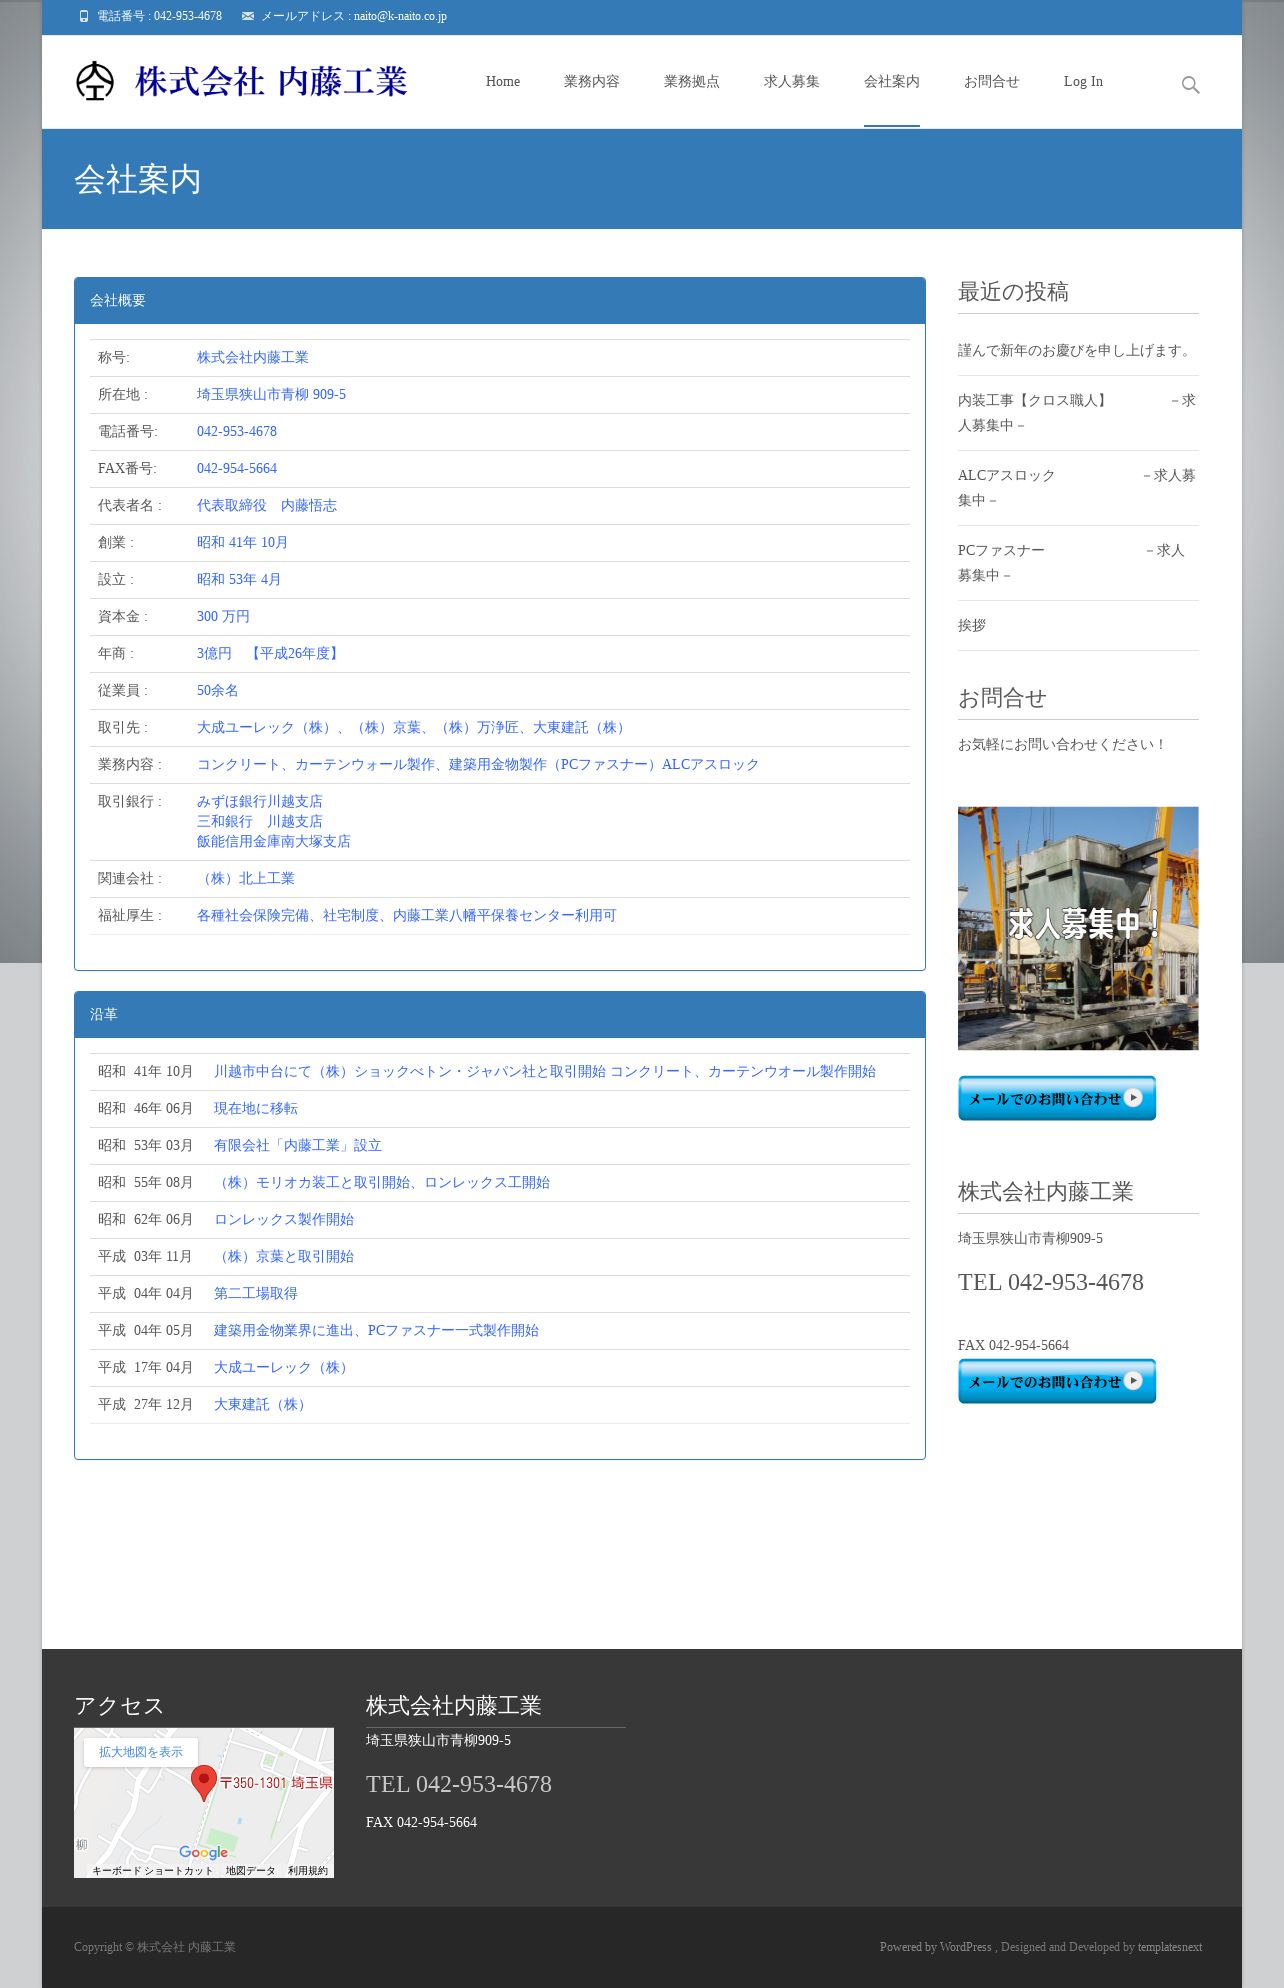Open the 求人募集 menu item

[792, 82]
